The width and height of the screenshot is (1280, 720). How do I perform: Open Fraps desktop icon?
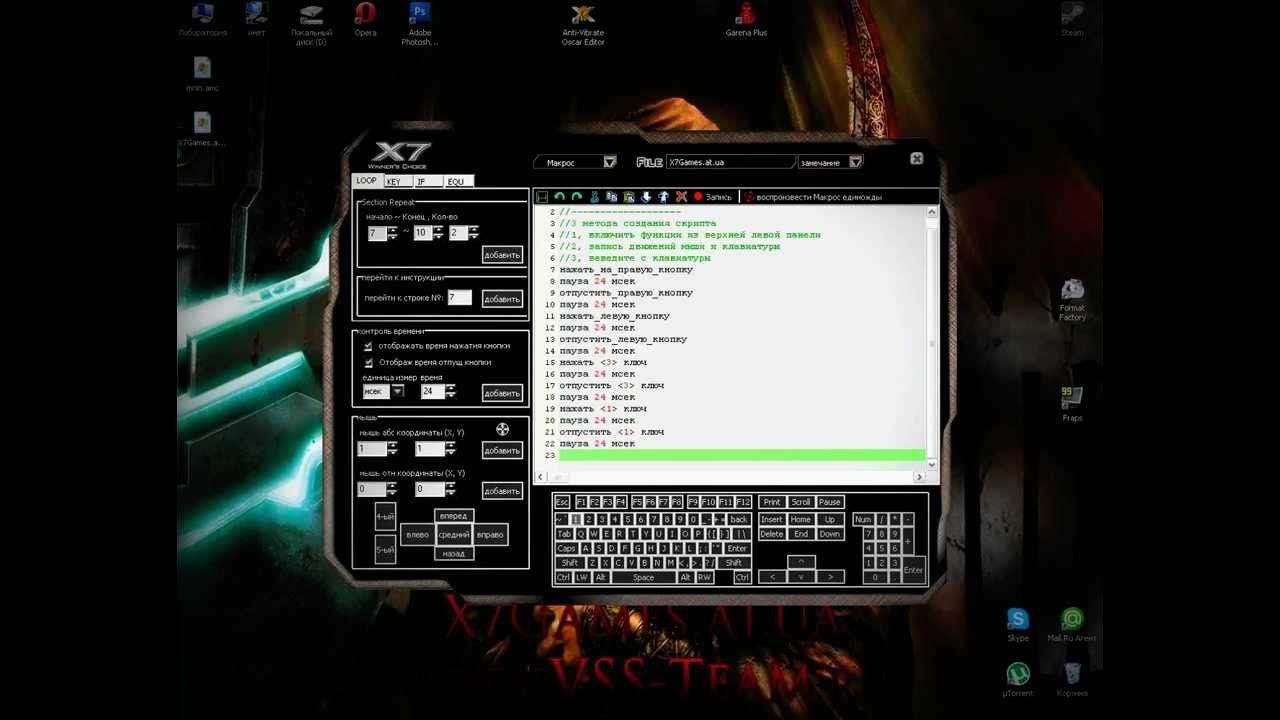[x=1072, y=403]
